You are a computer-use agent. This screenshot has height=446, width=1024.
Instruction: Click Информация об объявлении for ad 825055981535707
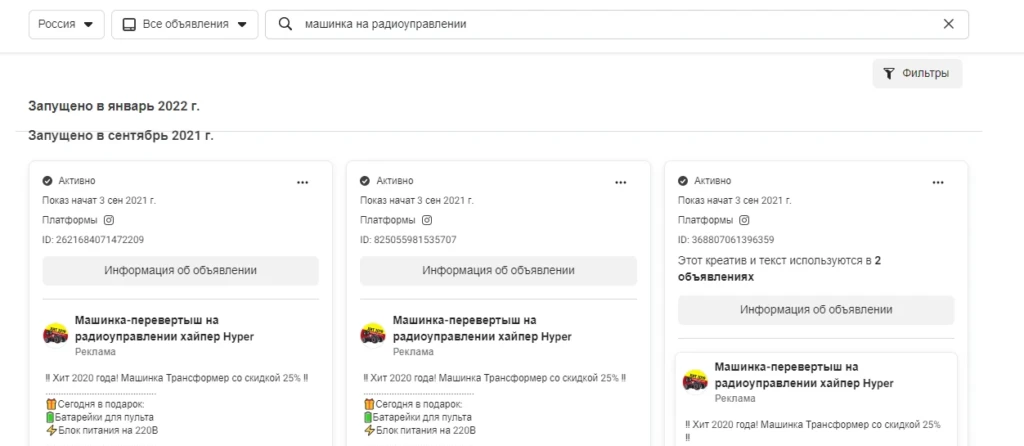click(498, 270)
